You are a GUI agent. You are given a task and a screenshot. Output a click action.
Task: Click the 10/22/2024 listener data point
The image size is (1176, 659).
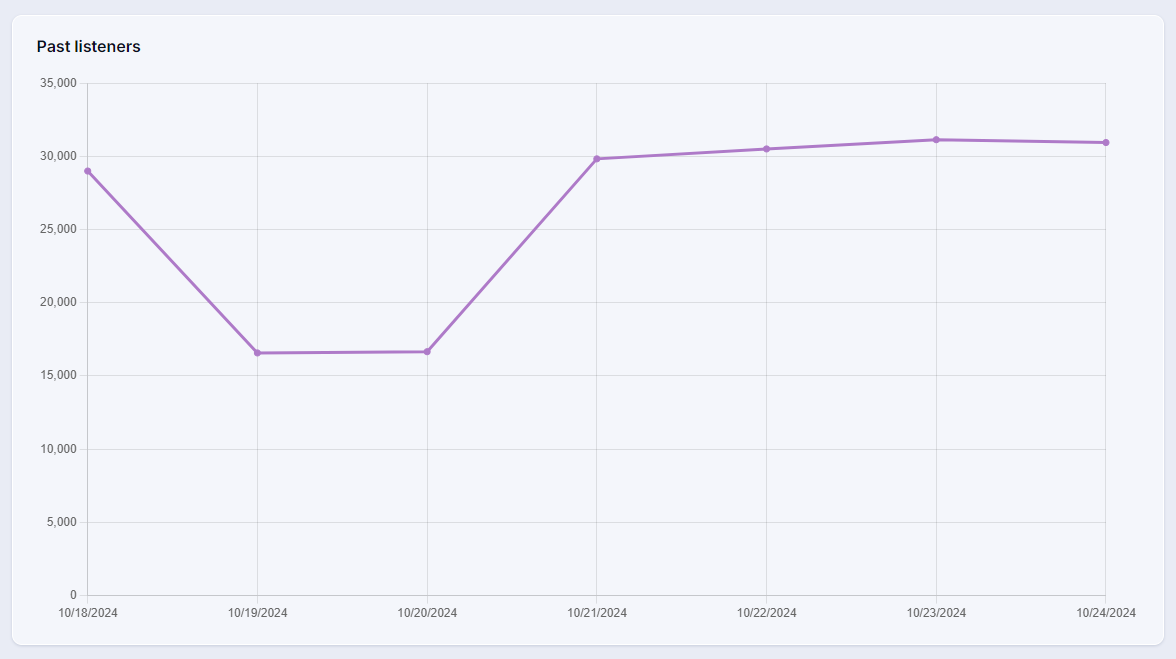click(766, 149)
